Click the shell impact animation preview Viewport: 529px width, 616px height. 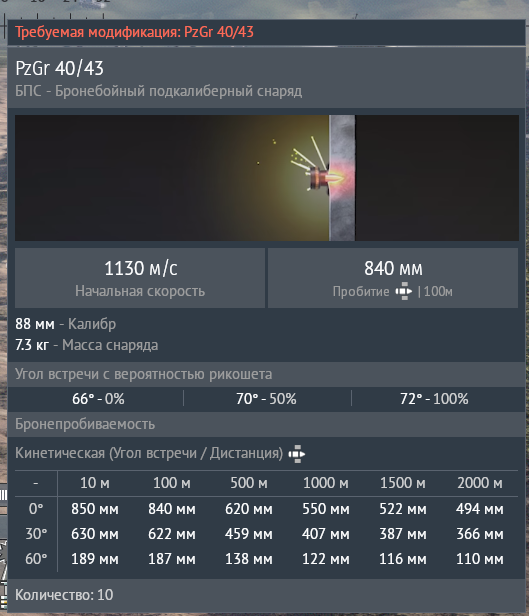pyautogui.click(x=267, y=178)
